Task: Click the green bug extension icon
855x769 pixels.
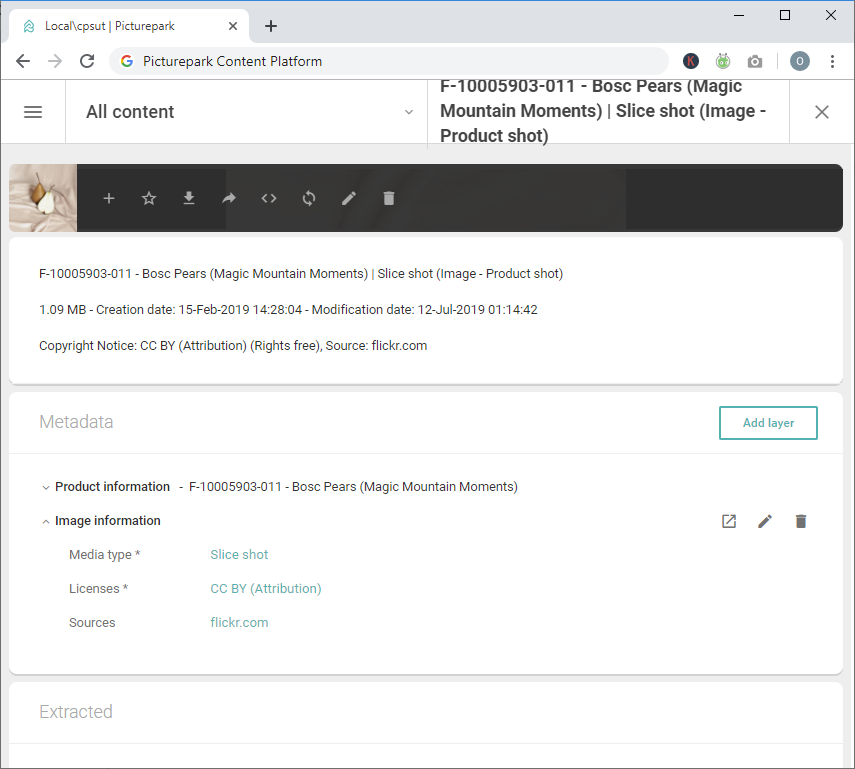Action: 723,61
